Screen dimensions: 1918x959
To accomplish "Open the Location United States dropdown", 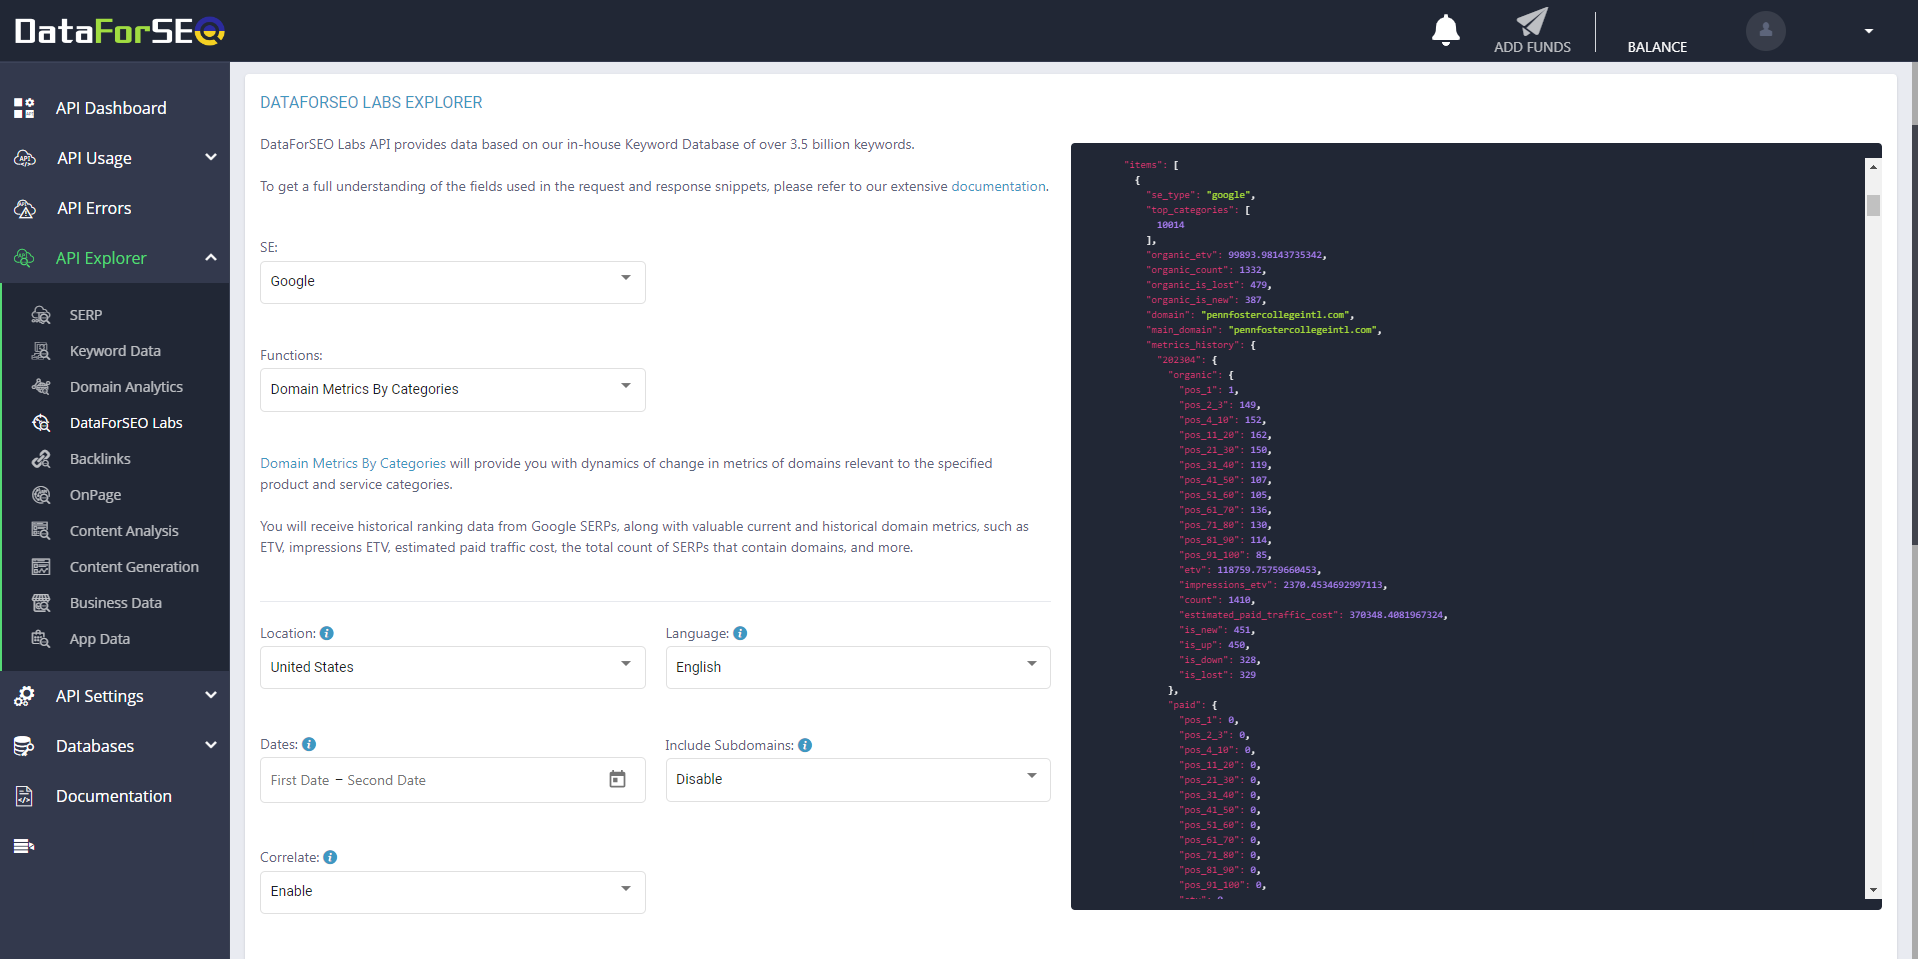I will [x=452, y=667].
